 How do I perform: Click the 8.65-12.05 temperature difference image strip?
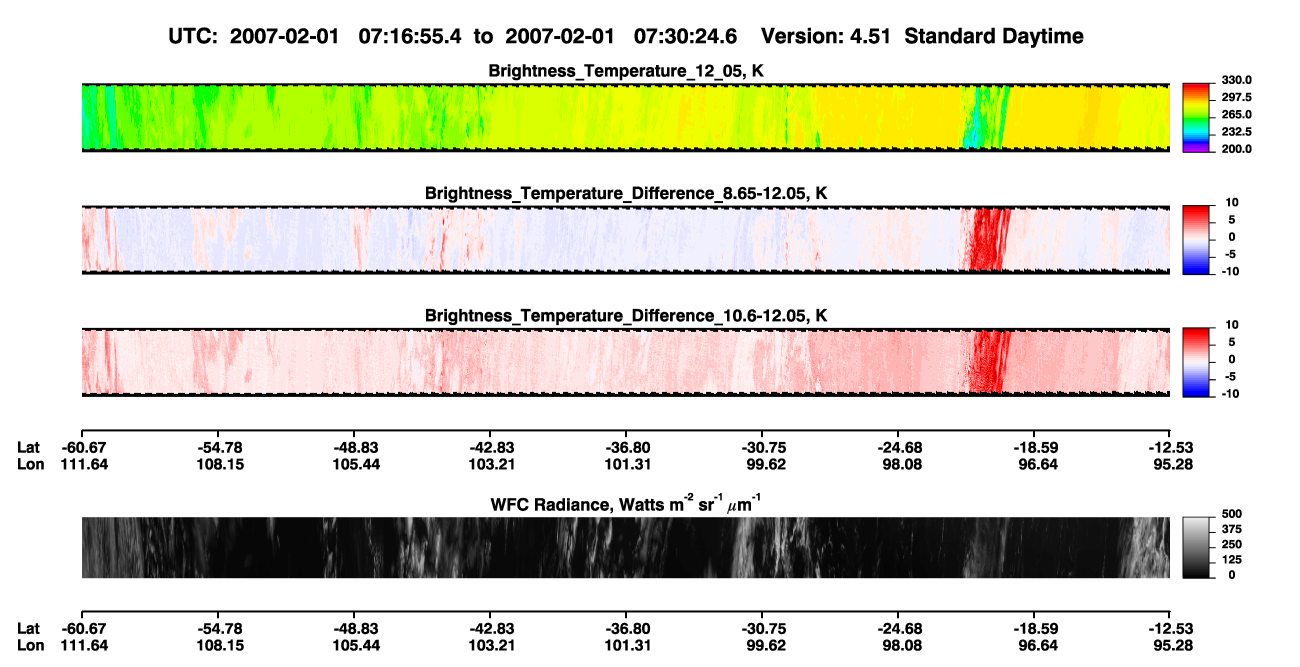tap(625, 240)
